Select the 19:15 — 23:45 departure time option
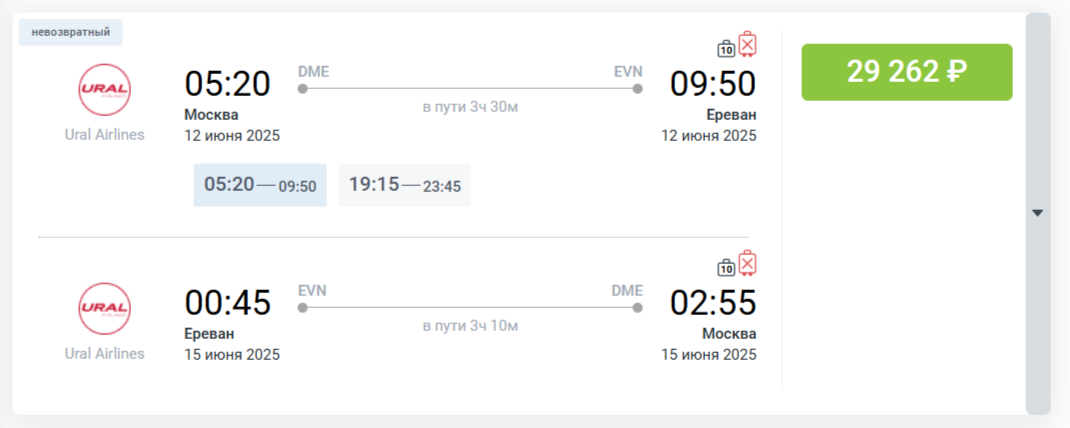Viewport: 1070px width, 428px height. click(404, 185)
